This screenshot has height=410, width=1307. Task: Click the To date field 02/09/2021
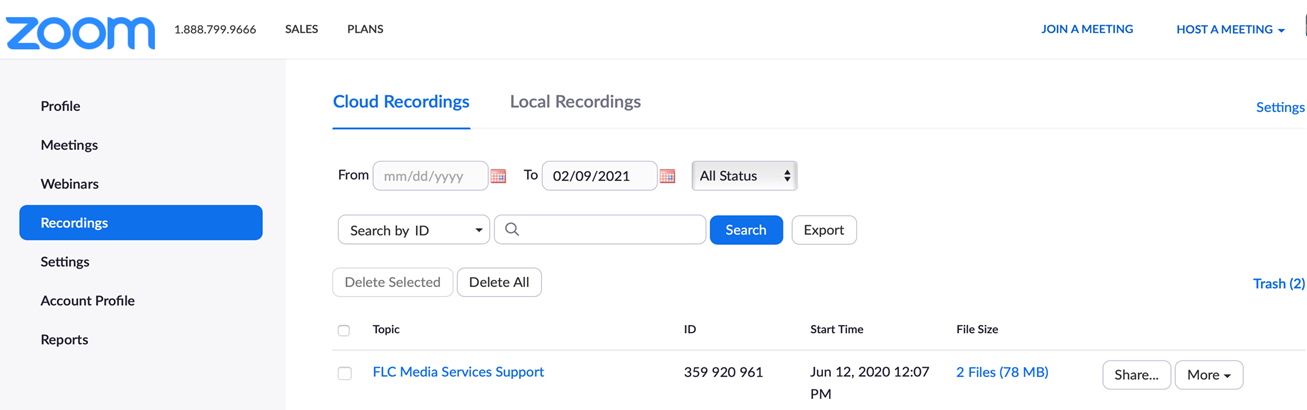(x=599, y=176)
